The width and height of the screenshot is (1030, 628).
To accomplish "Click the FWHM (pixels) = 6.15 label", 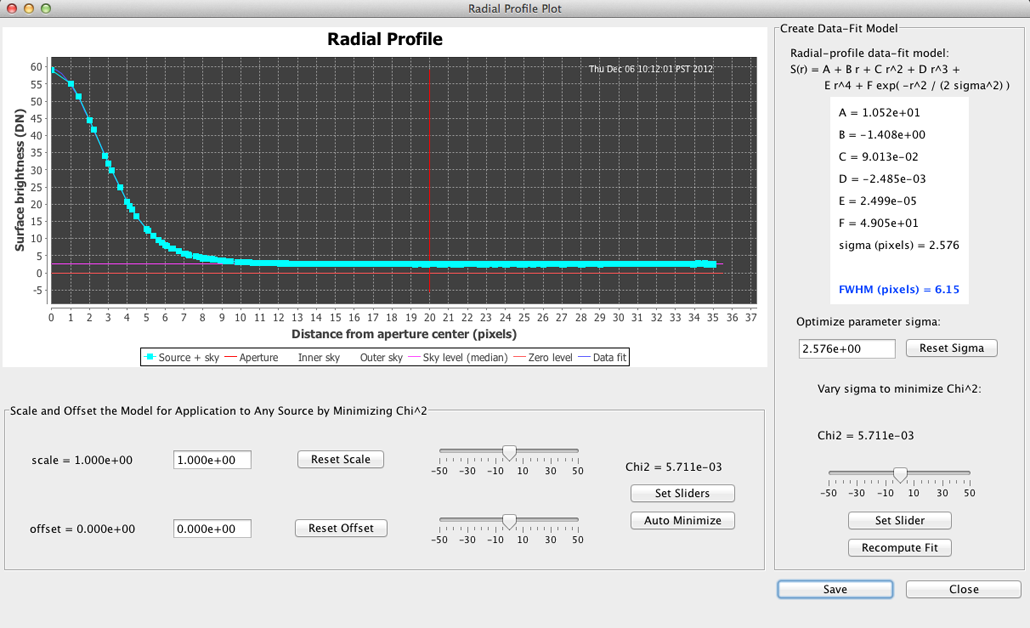I will 897,289.
